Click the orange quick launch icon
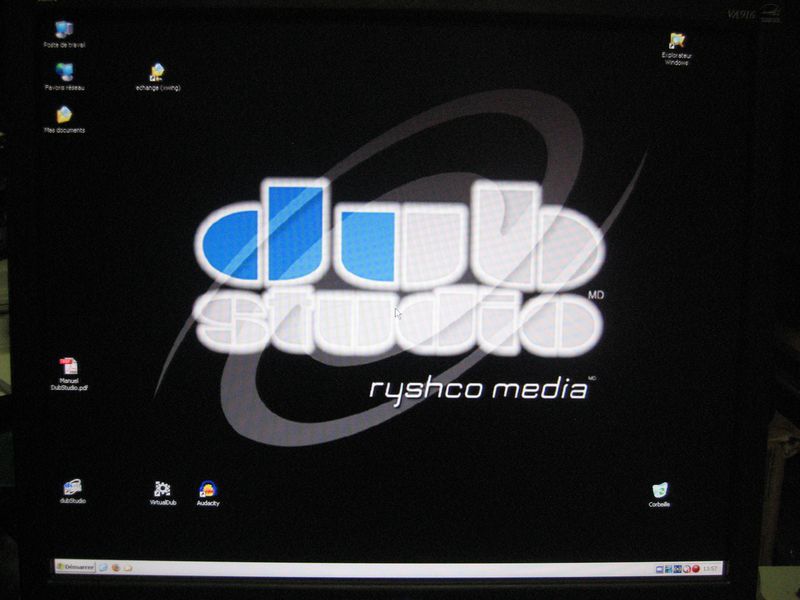 point(116,567)
